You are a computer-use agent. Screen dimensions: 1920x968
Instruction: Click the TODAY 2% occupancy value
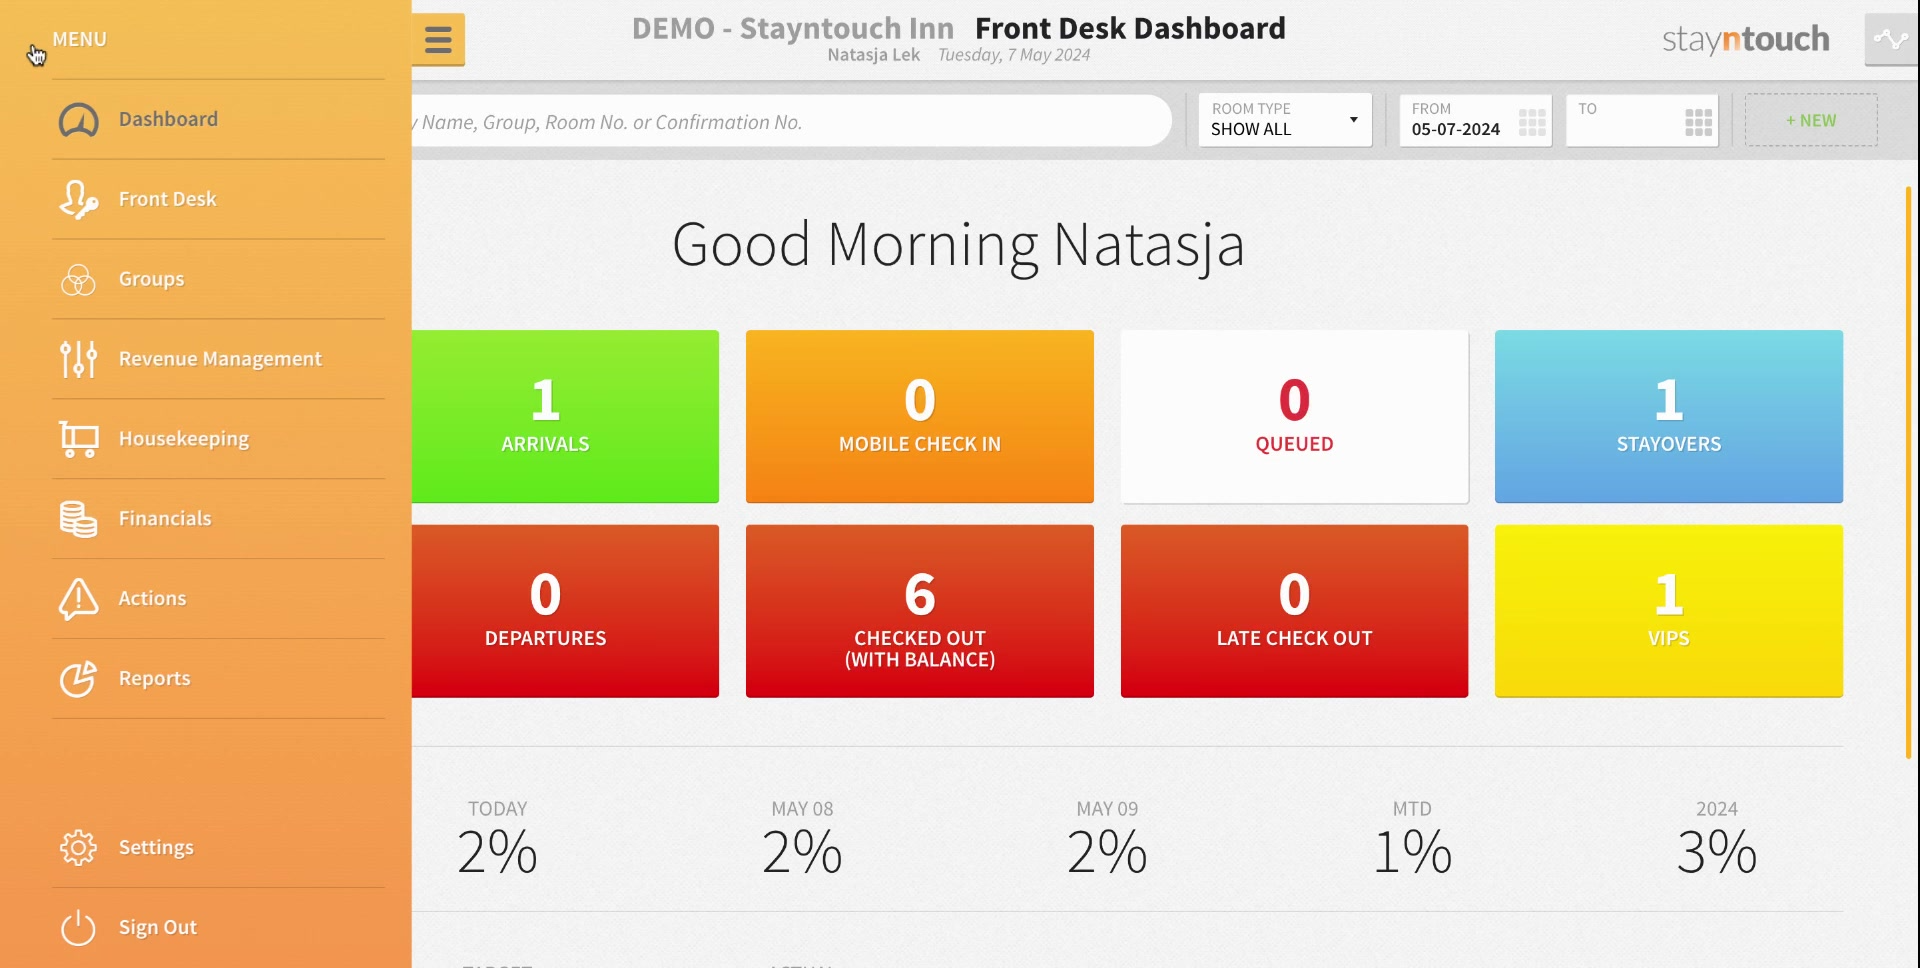(497, 852)
